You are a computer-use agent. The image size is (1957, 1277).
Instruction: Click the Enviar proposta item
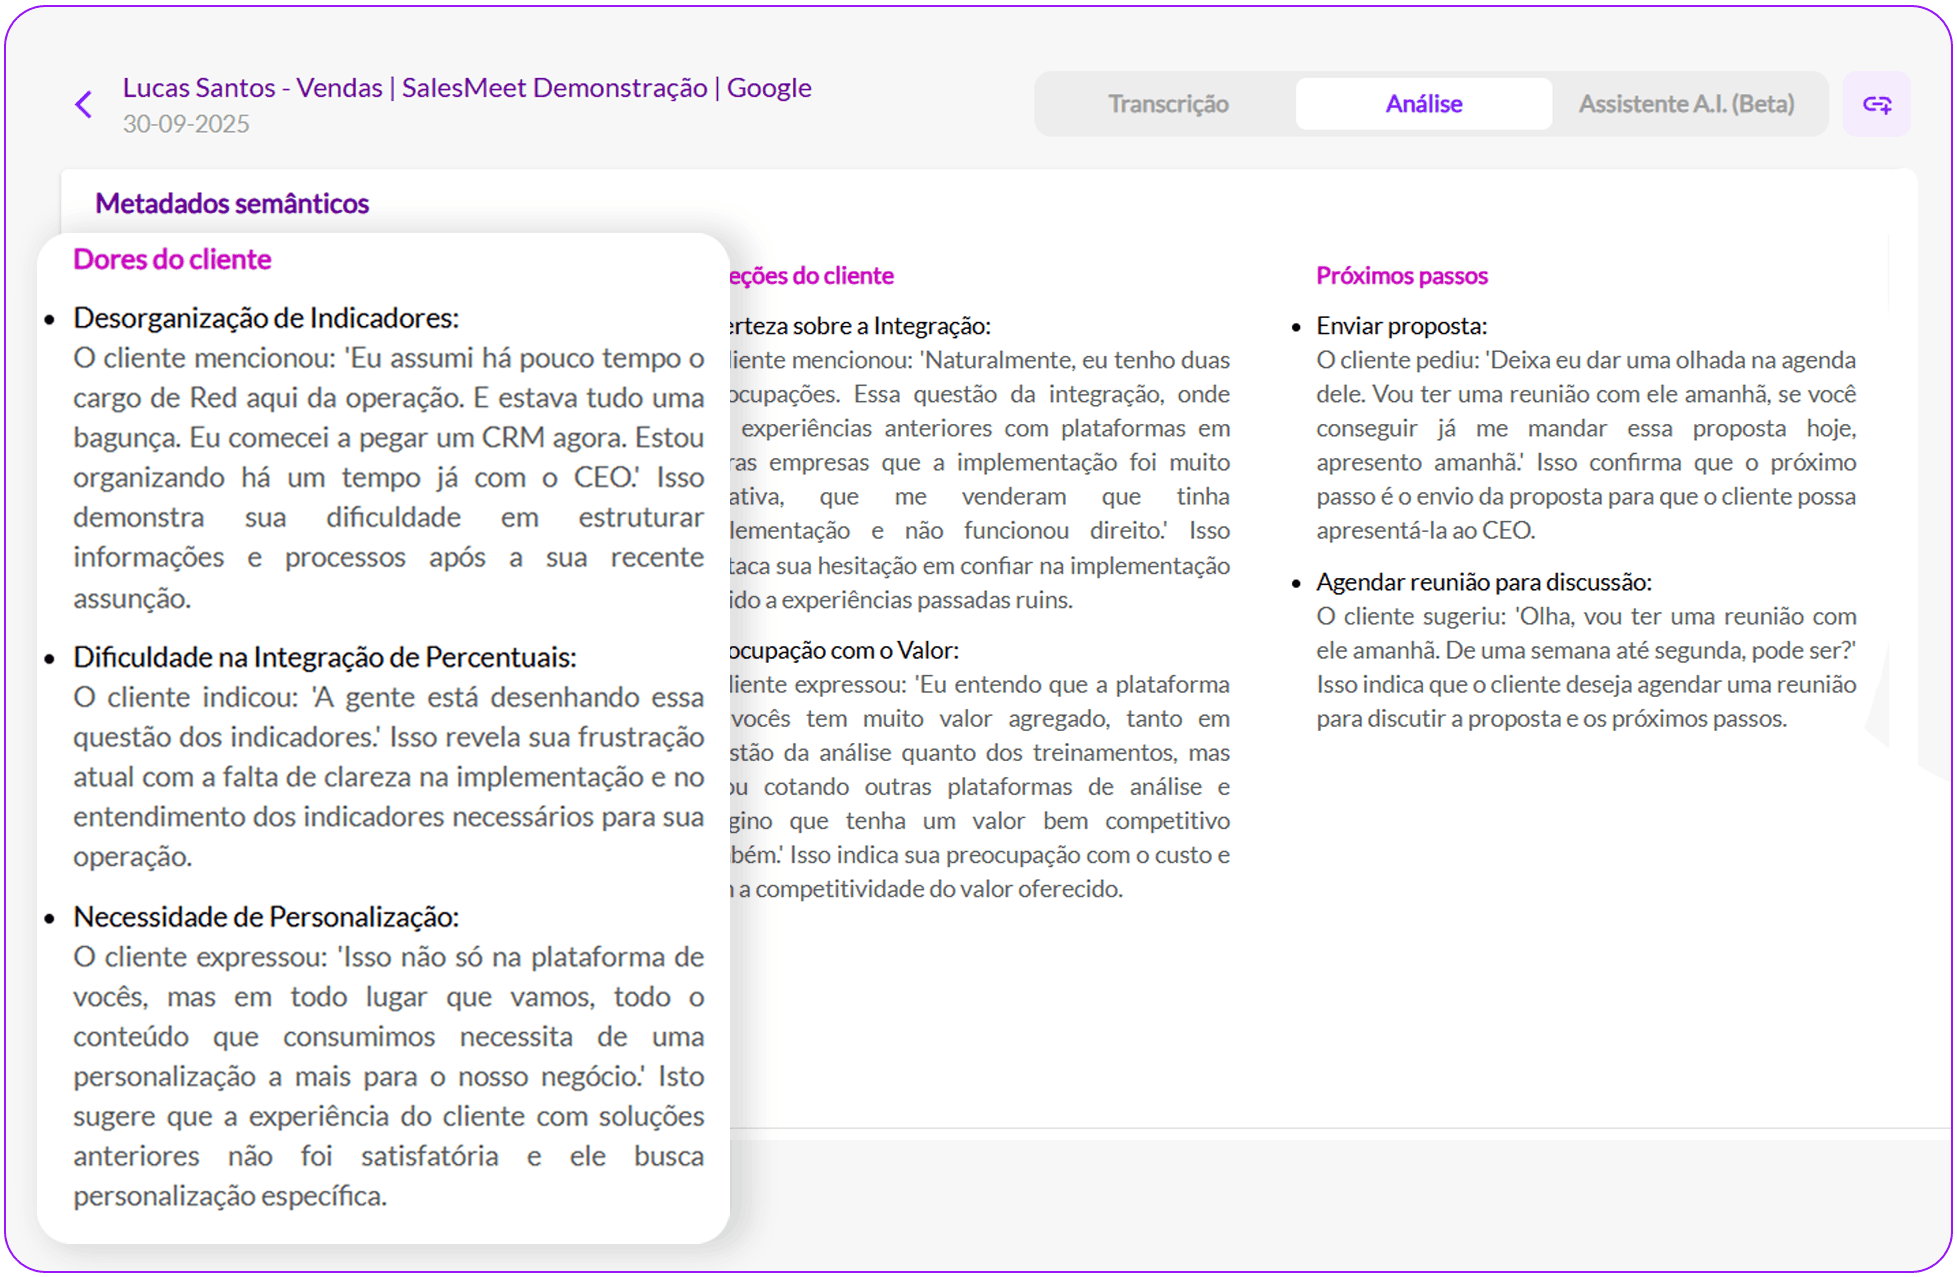1401,326
